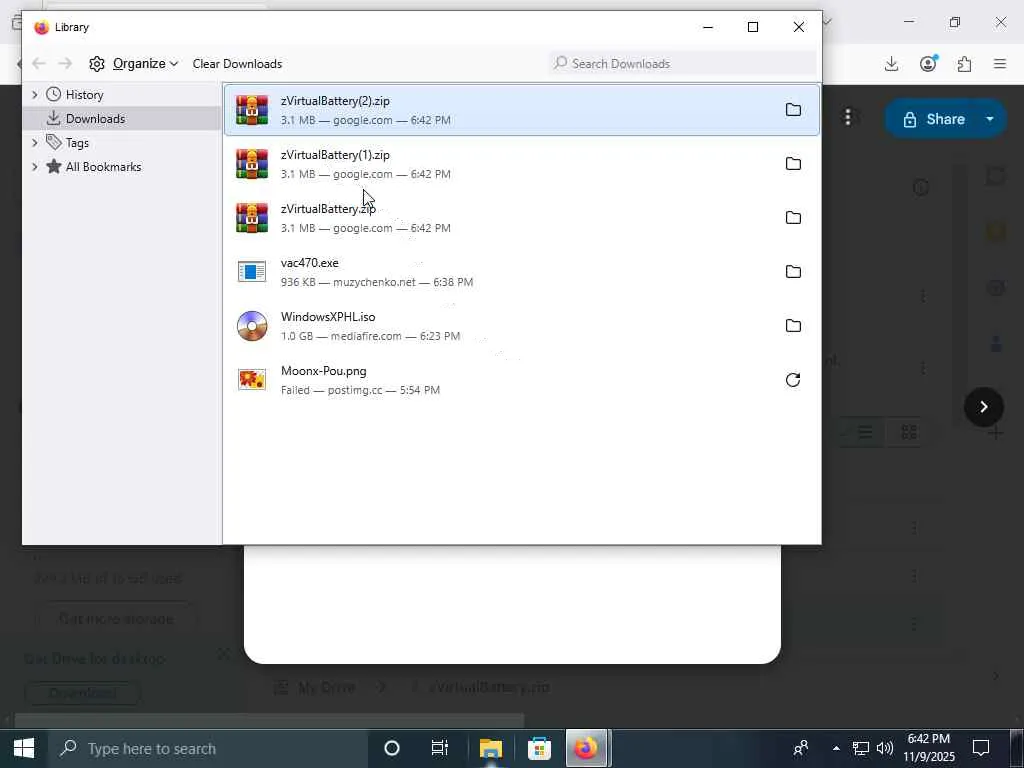
Task: Click the Windows taskbar search box
Action: (x=208, y=748)
